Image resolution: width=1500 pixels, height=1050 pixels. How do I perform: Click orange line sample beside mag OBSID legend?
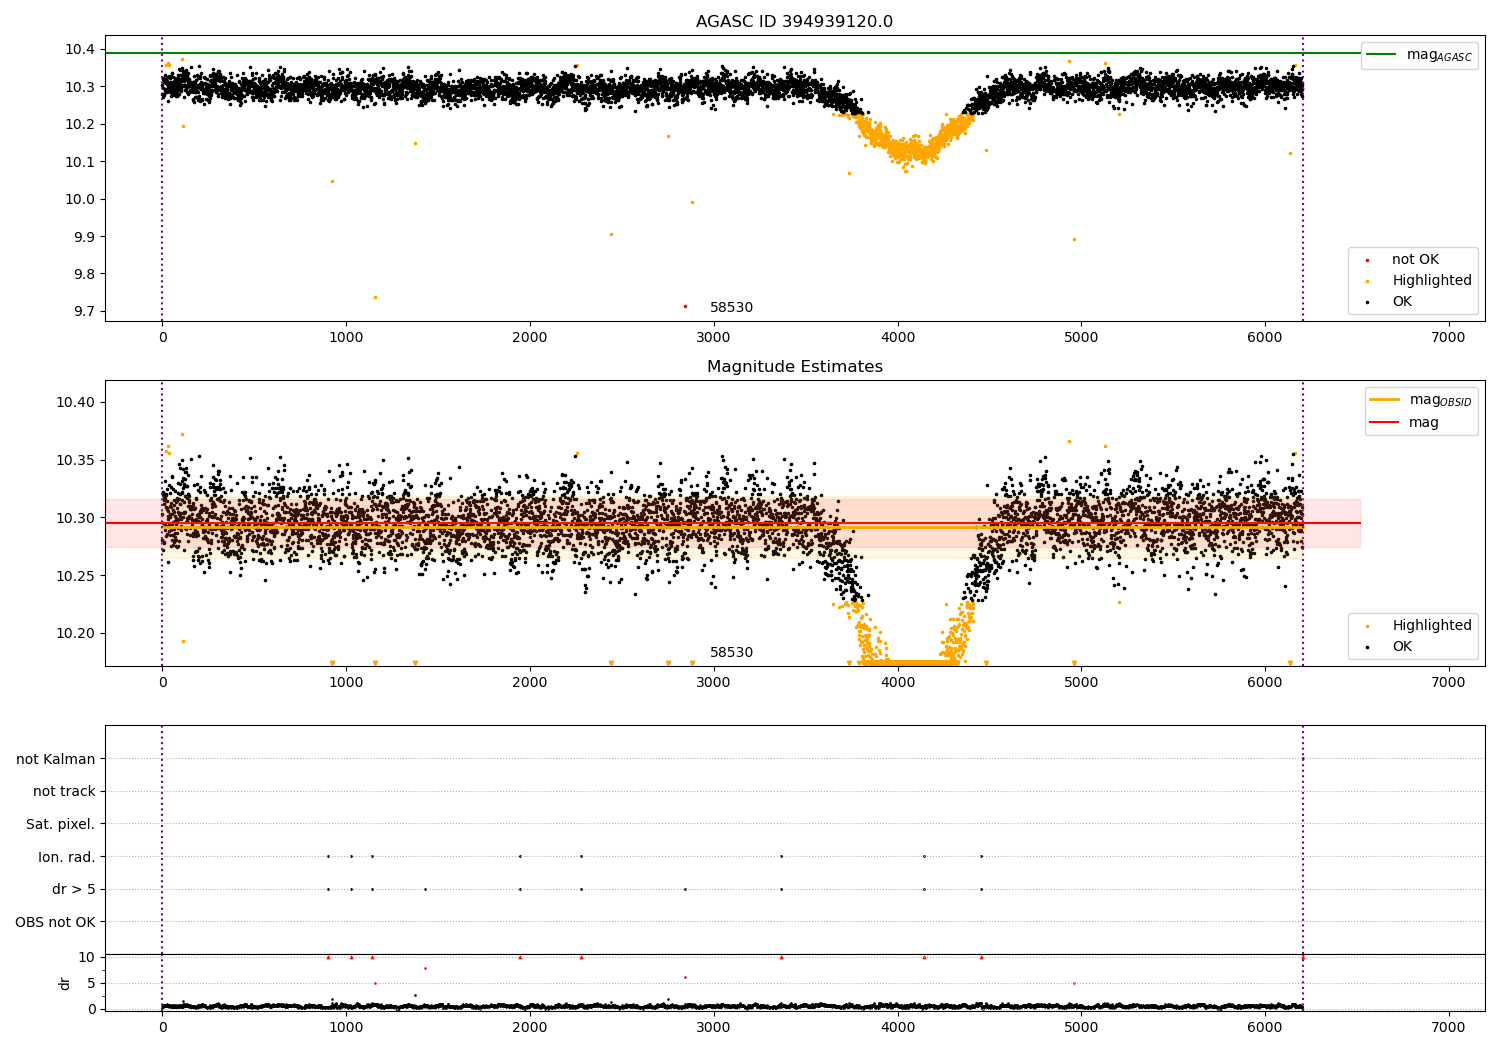click(x=1384, y=400)
